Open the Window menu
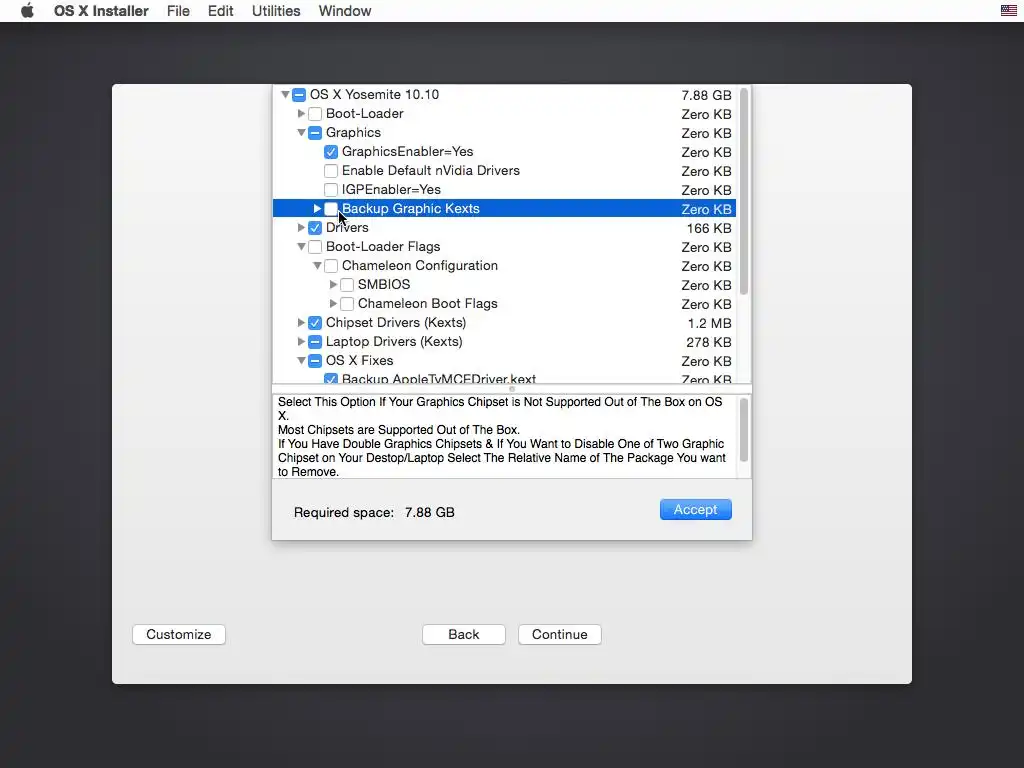 click(345, 11)
